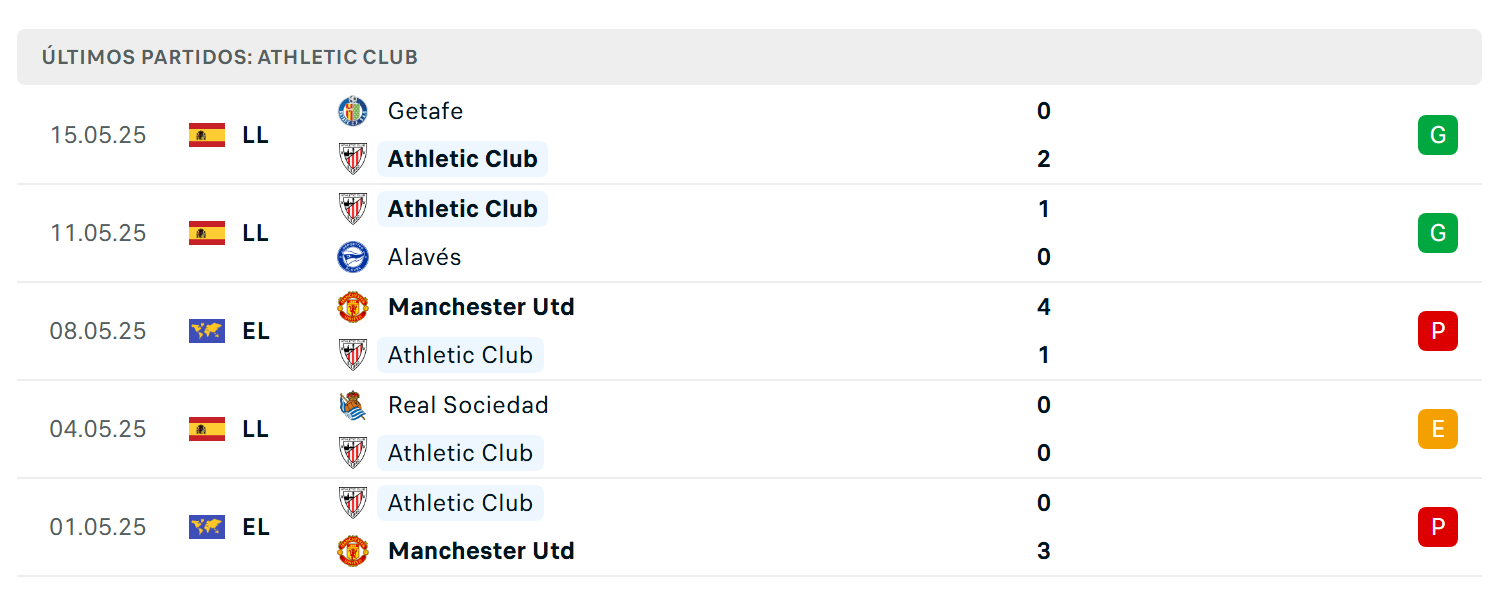Viewport: 1498px width, 598px height.
Task: Click the red P badge for the 08.05.25 match
Action: (1438, 331)
